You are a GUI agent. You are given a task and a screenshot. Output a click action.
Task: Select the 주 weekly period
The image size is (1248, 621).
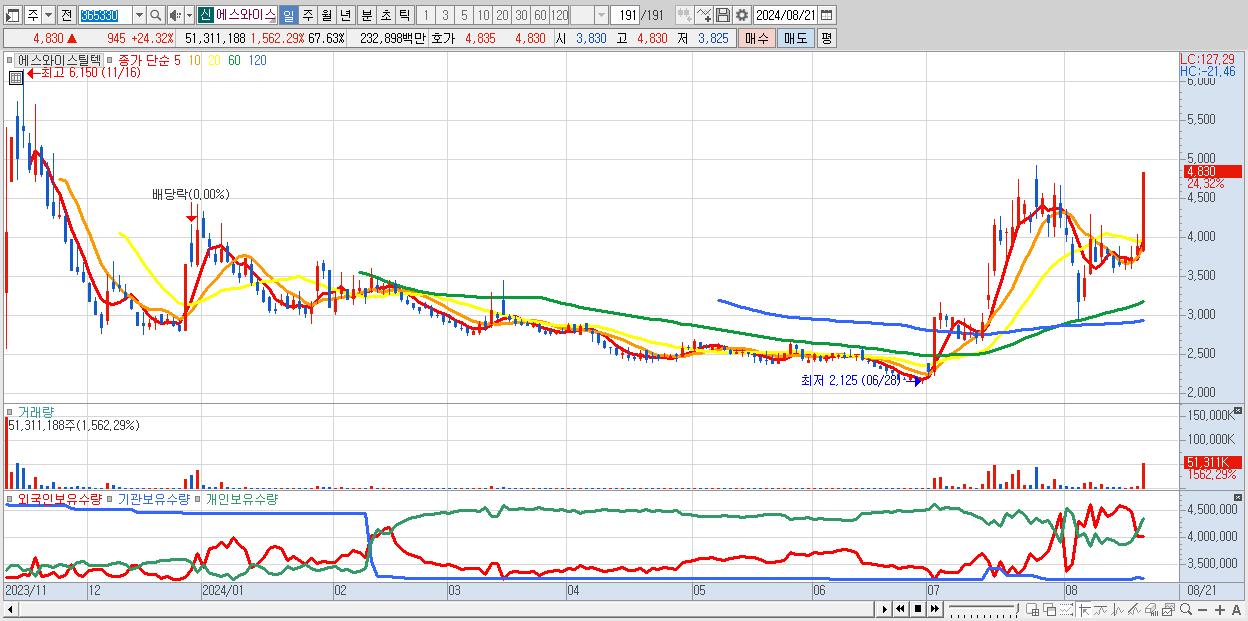307,15
